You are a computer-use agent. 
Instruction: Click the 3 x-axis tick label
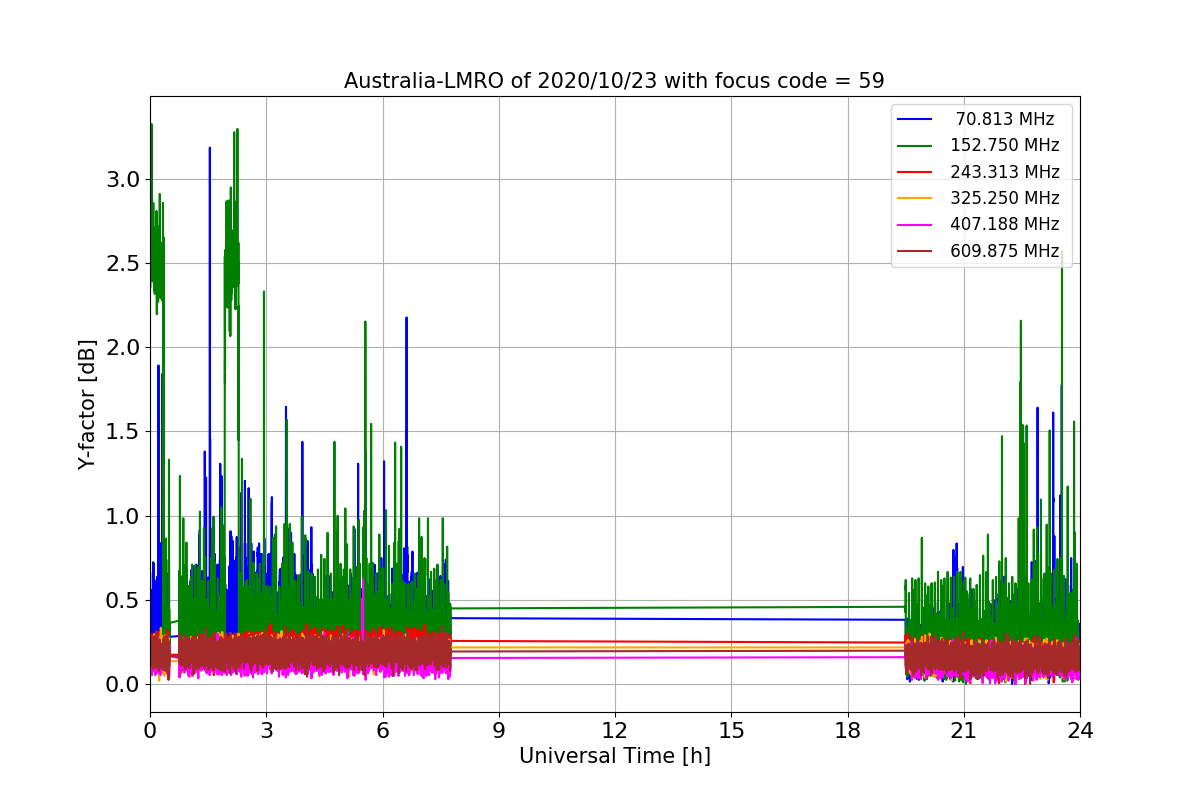(266, 731)
